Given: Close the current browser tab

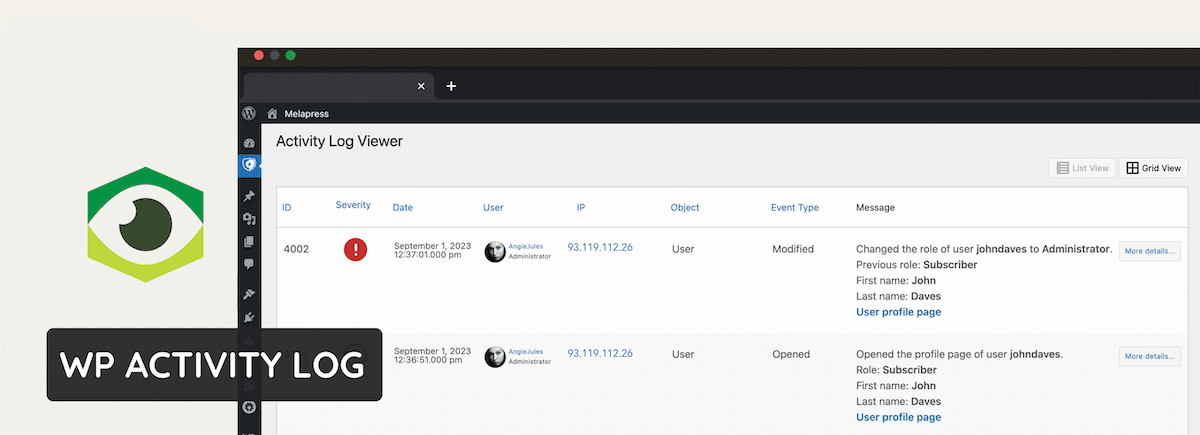Looking at the screenshot, I should point(421,86).
